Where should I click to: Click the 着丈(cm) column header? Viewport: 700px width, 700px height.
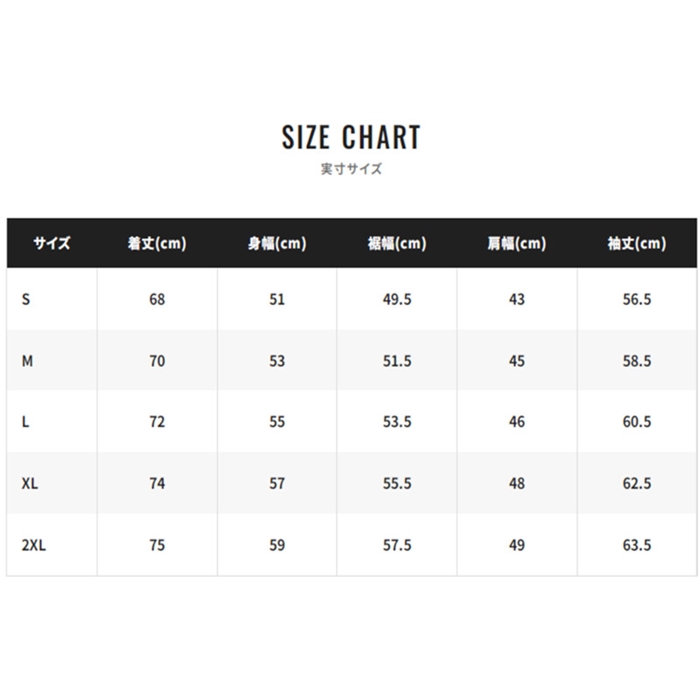pyautogui.click(x=157, y=243)
